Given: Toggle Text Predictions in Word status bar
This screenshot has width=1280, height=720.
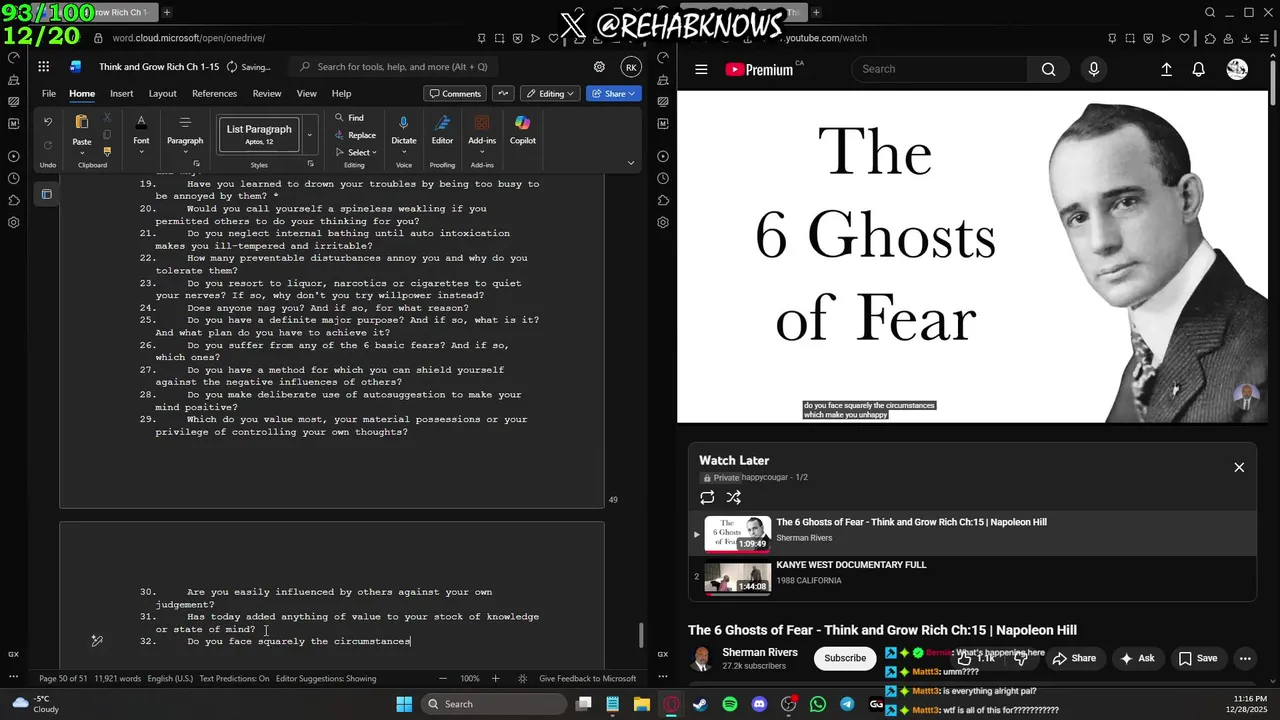Looking at the screenshot, I should (x=234, y=678).
